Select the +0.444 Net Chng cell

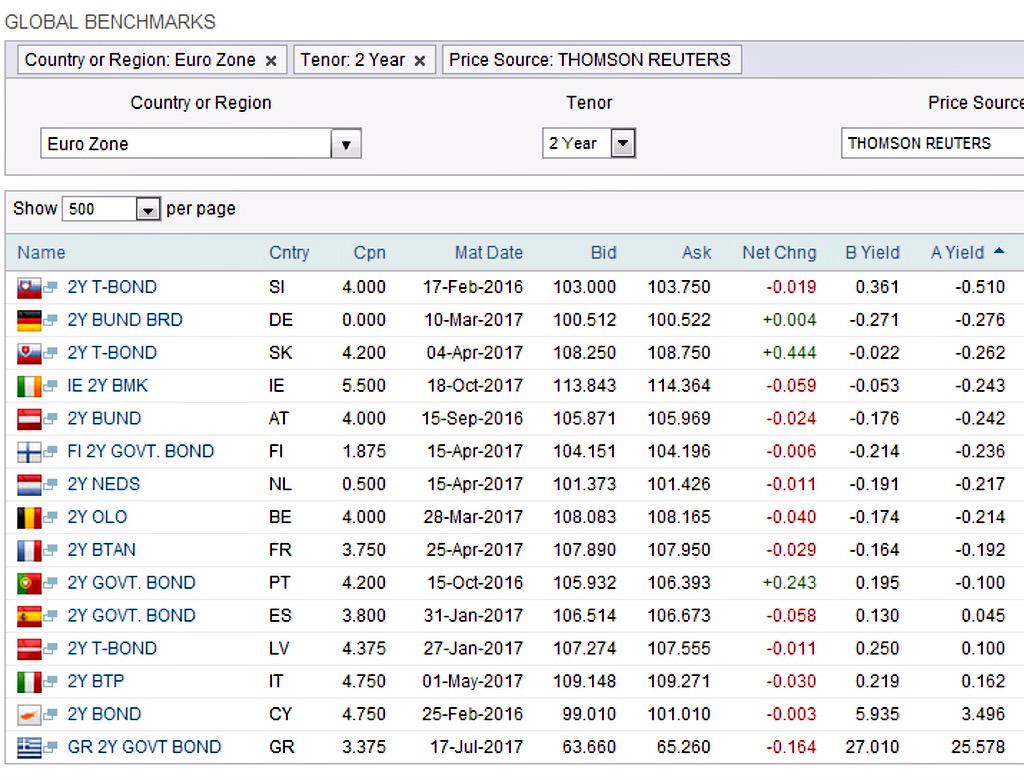click(x=790, y=353)
